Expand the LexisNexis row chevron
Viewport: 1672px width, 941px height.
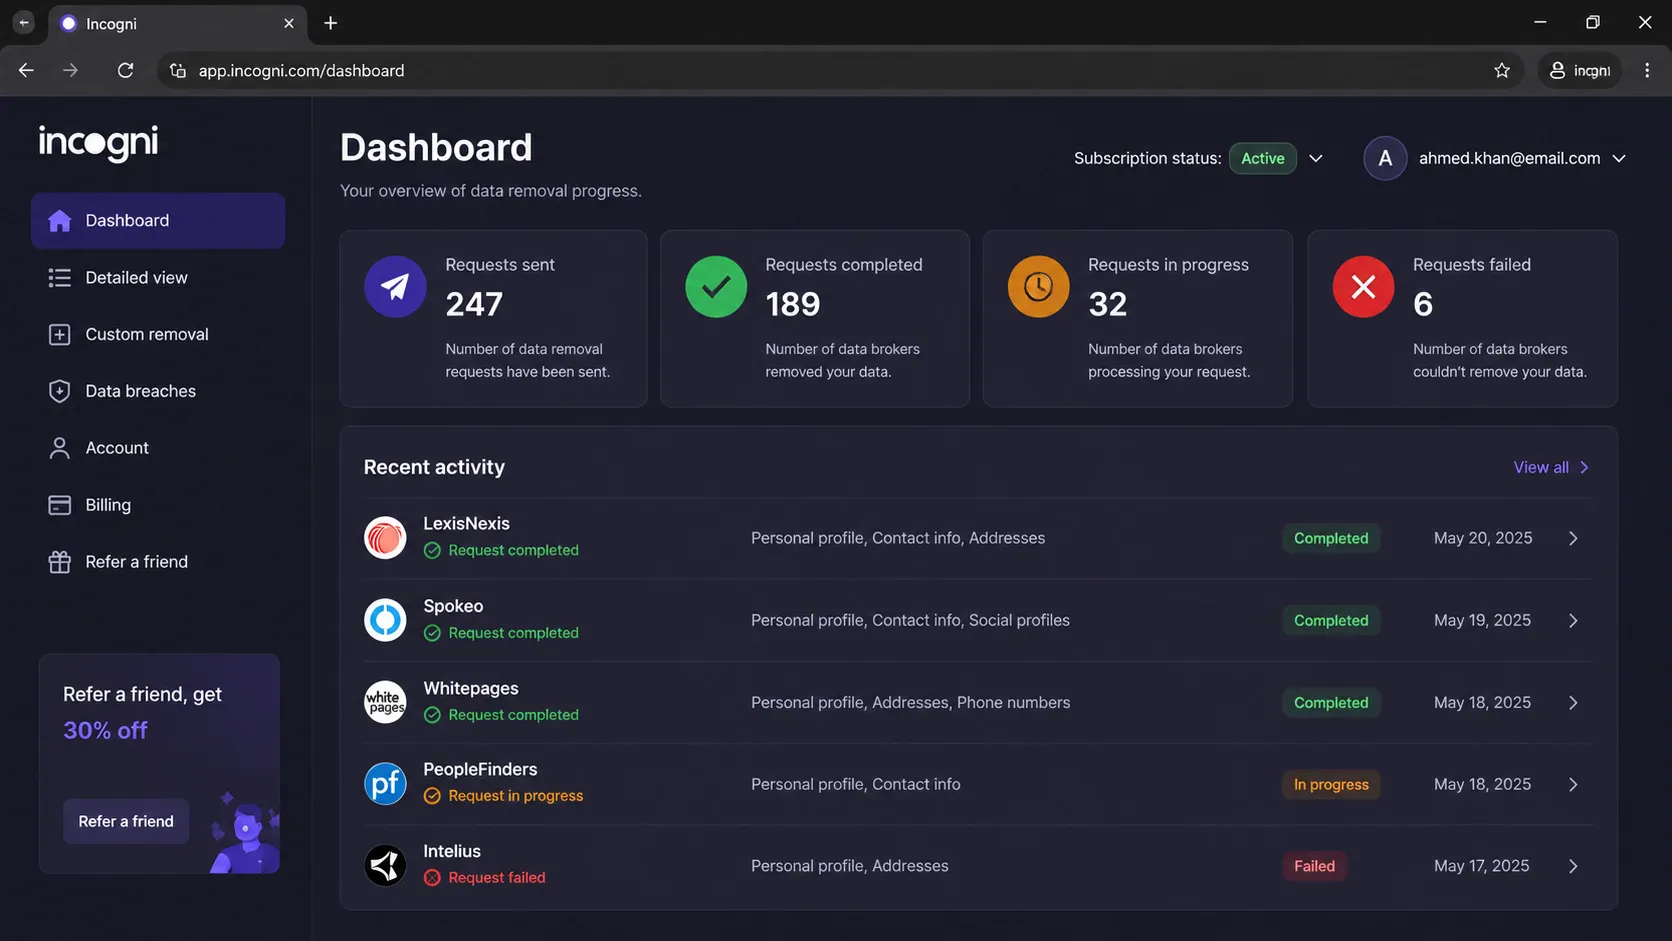click(1573, 538)
